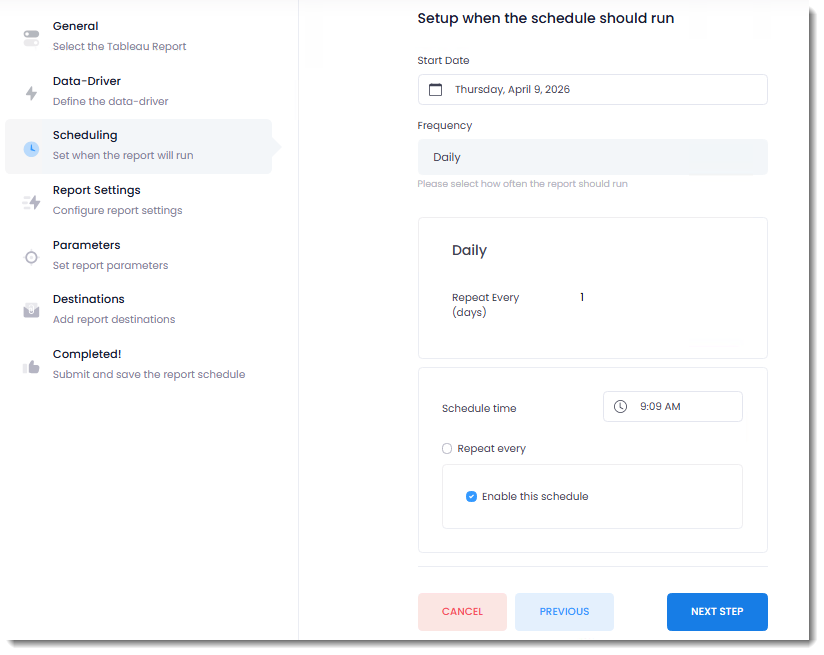824x655 pixels.
Task: Click the Repeat Every days value field
Action: (x=583, y=298)
